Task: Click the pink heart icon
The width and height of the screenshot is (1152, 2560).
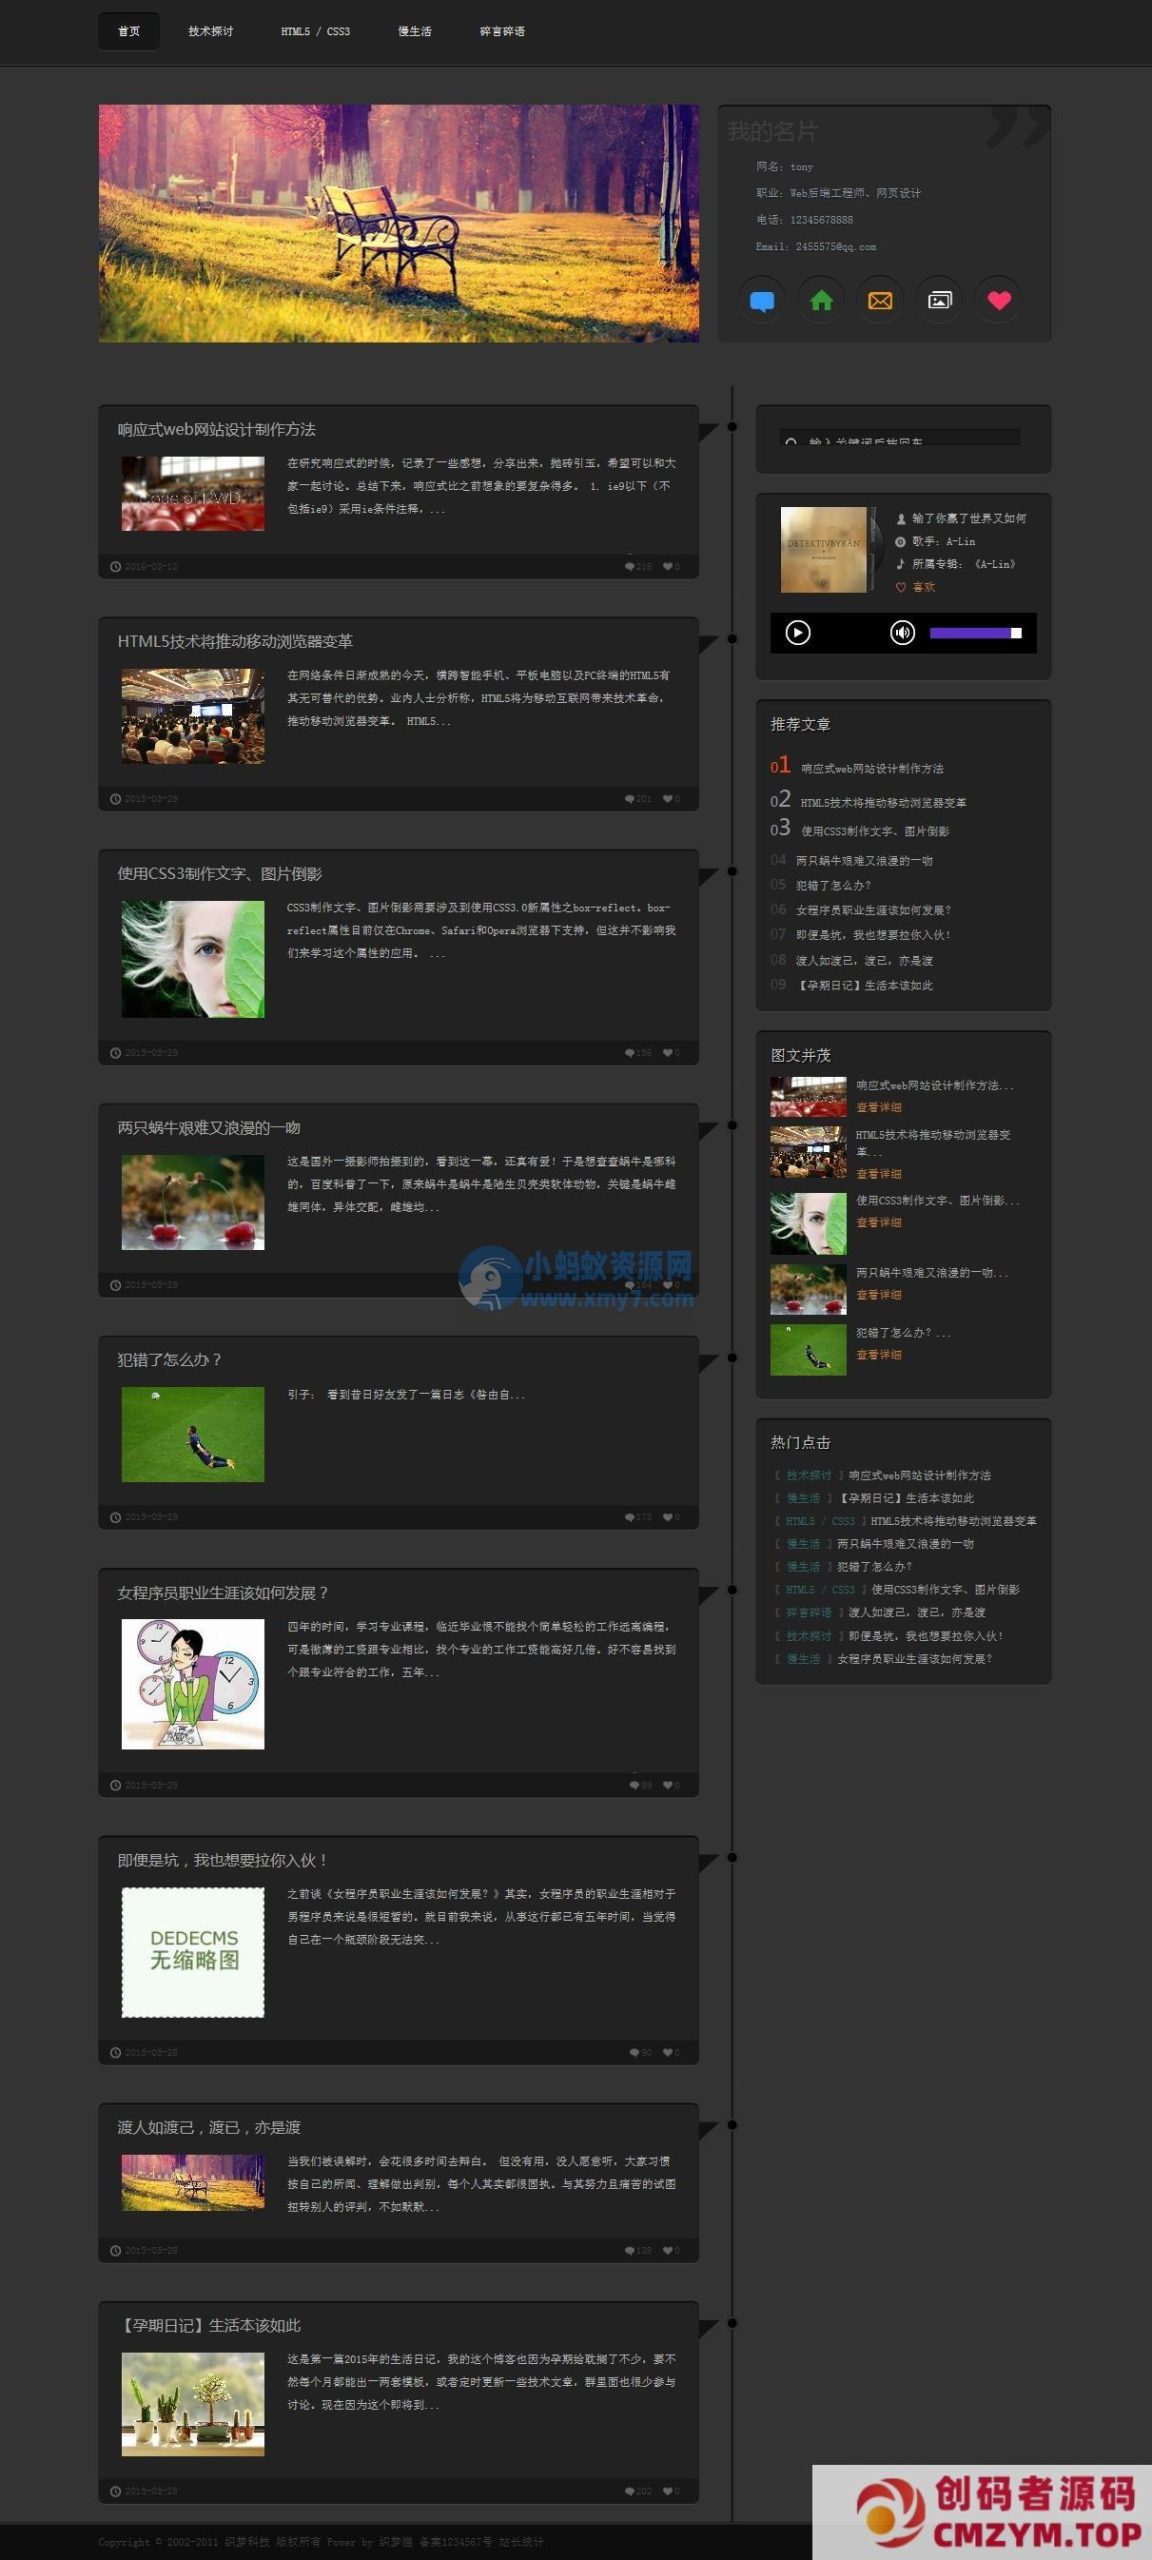Action: 999,300
